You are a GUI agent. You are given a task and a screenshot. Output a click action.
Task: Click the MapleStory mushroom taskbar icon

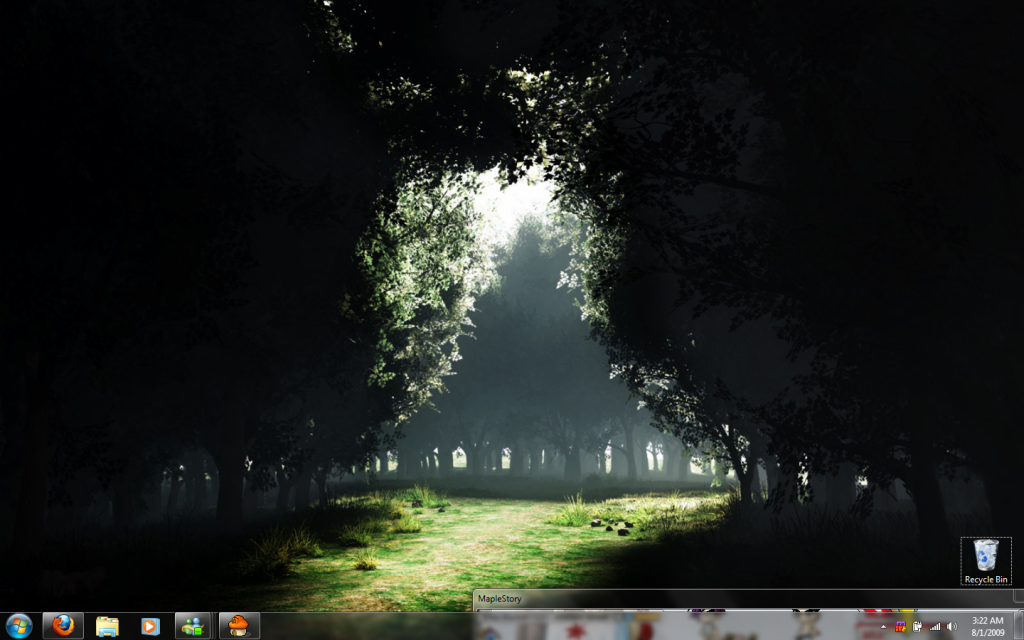tap(238, 626)
